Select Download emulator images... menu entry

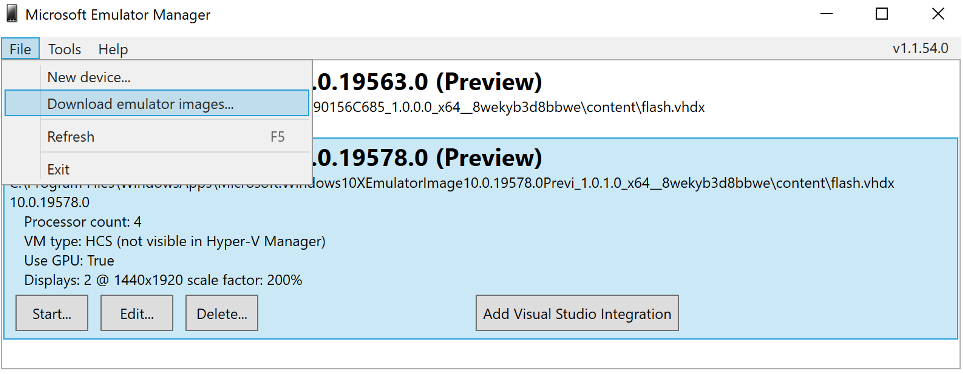[157, 104]
